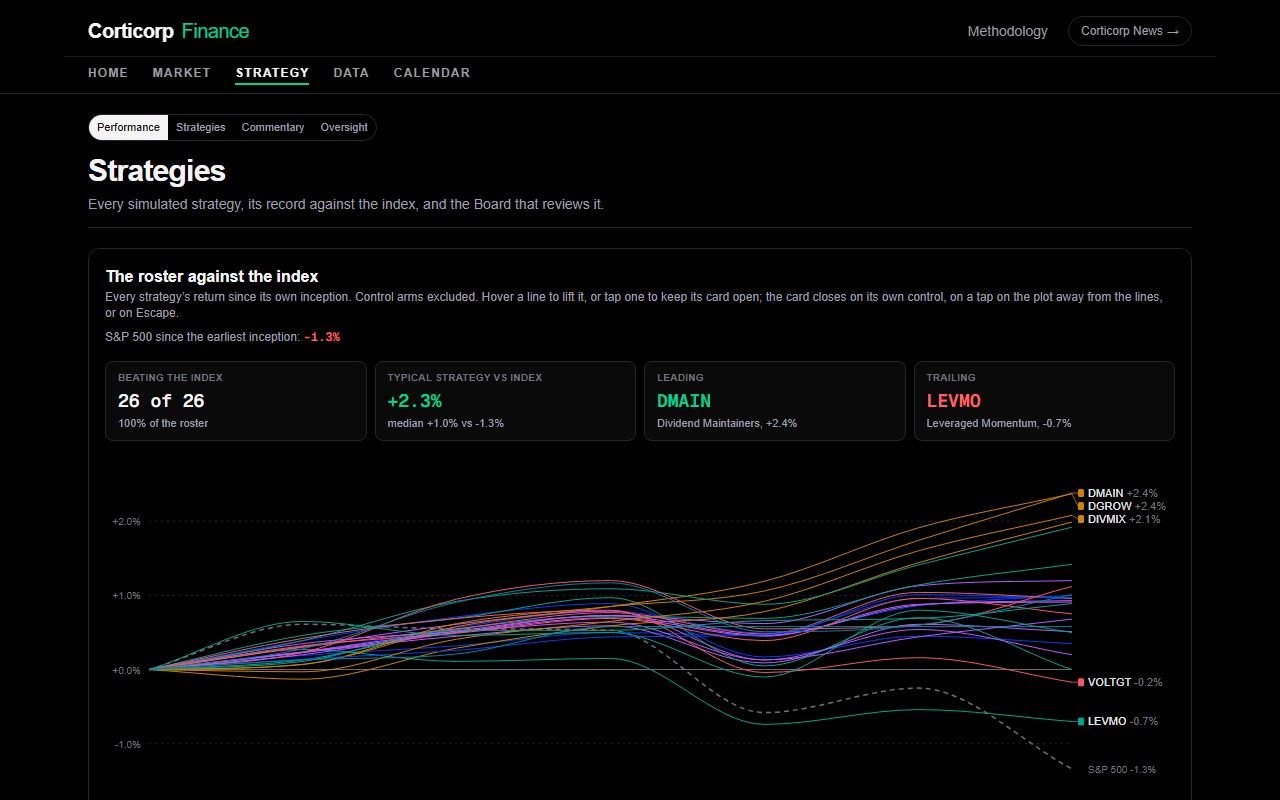This screenshot has width=1280, height=800.
Task: Select the DIVMIX legend marker
Action: [x=1081, y=519]
